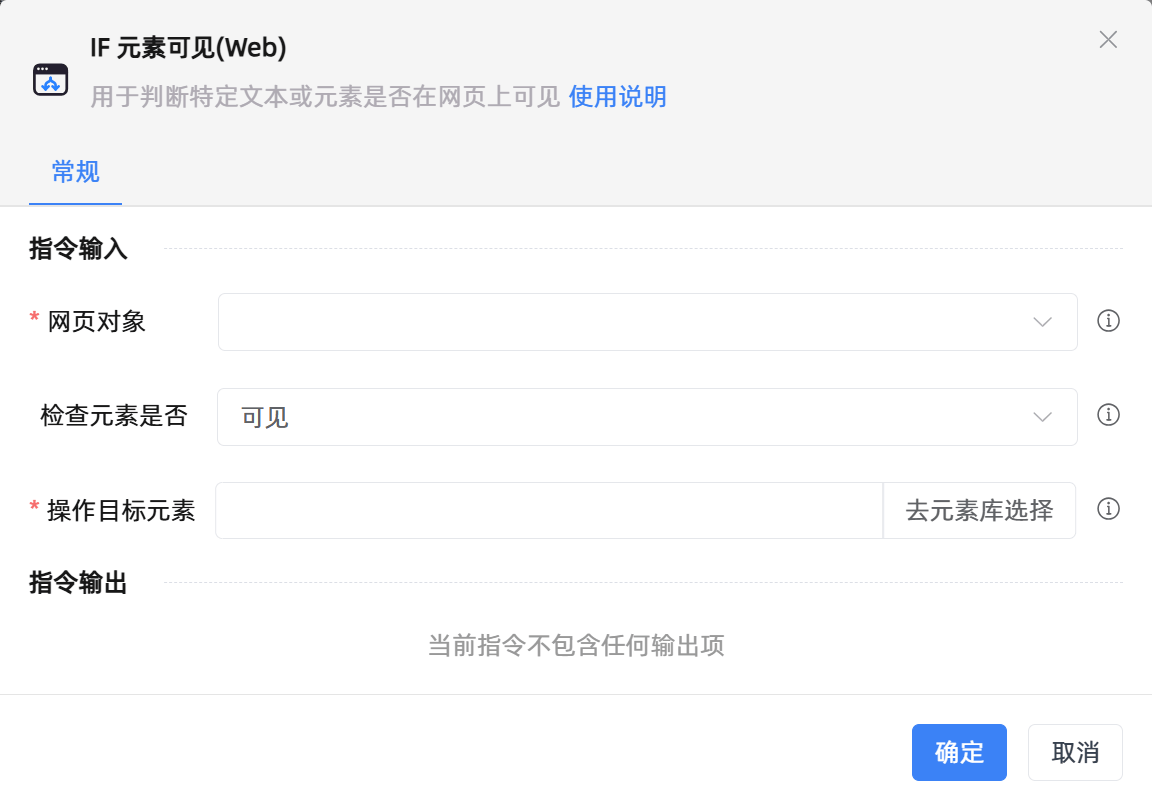
Task: Click info icon beside 操作目标元素 field
Action: [x=1108, y=509]
